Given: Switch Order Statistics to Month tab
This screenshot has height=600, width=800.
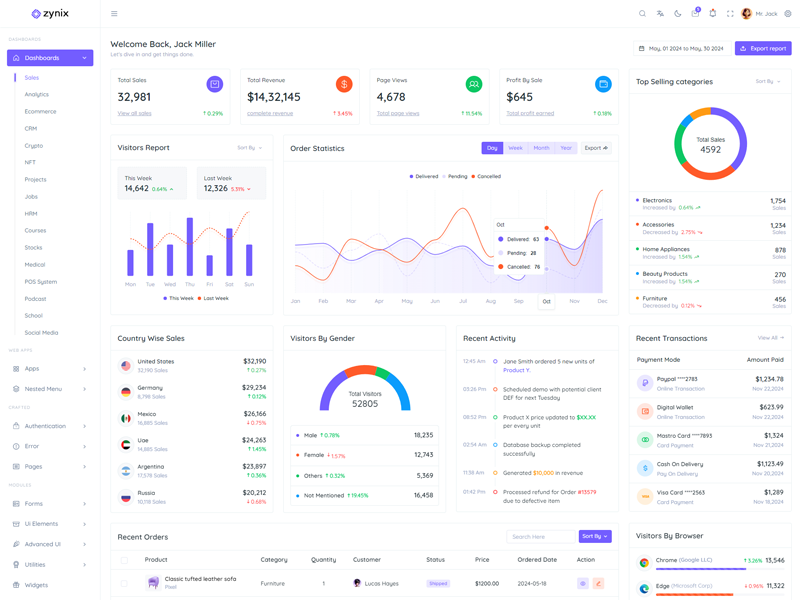Looking at the screenshot, I should coord(541,148).
